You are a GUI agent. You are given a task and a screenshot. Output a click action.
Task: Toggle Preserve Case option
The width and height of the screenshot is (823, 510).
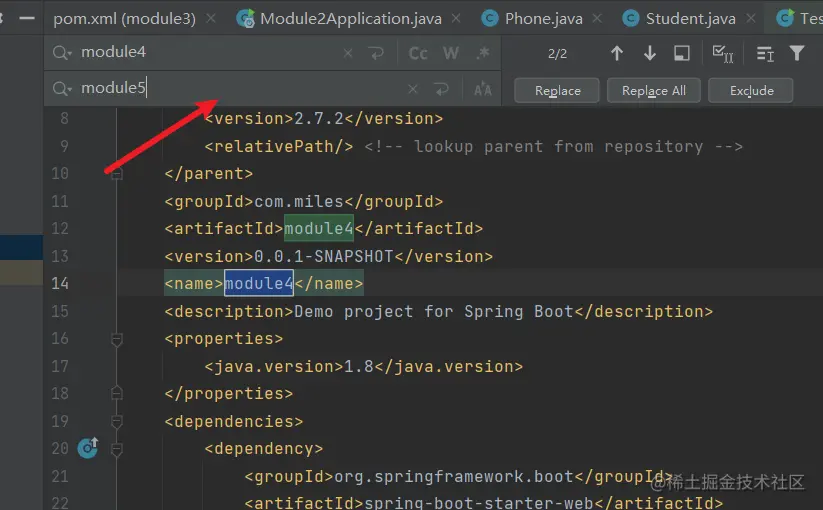(x=483, y=89)
